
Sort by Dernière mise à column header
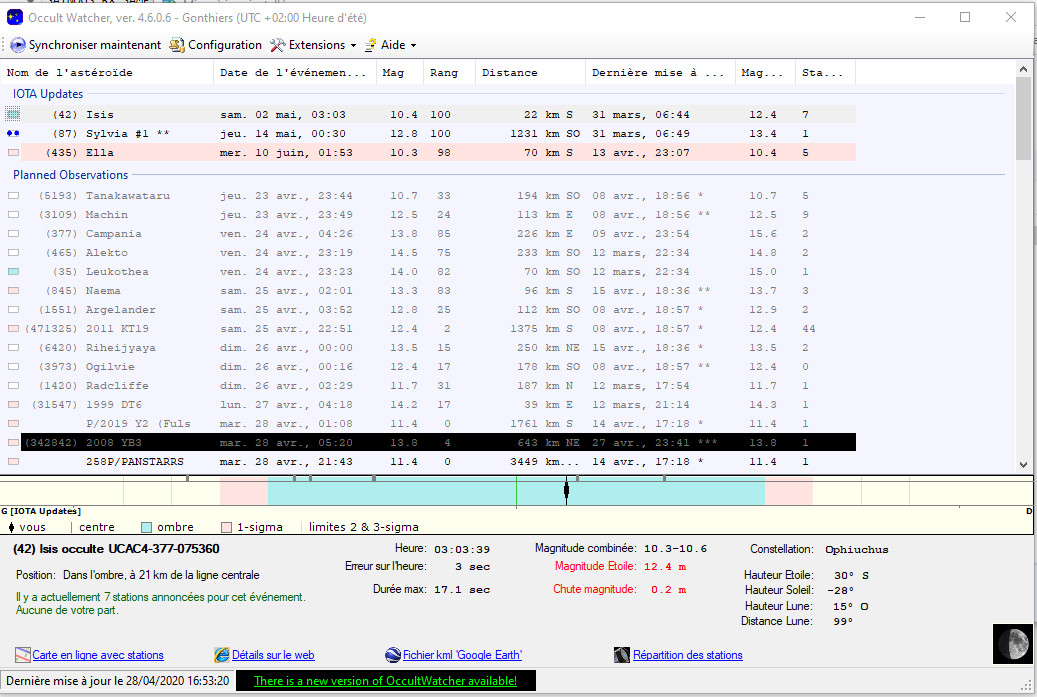(660, 73)
